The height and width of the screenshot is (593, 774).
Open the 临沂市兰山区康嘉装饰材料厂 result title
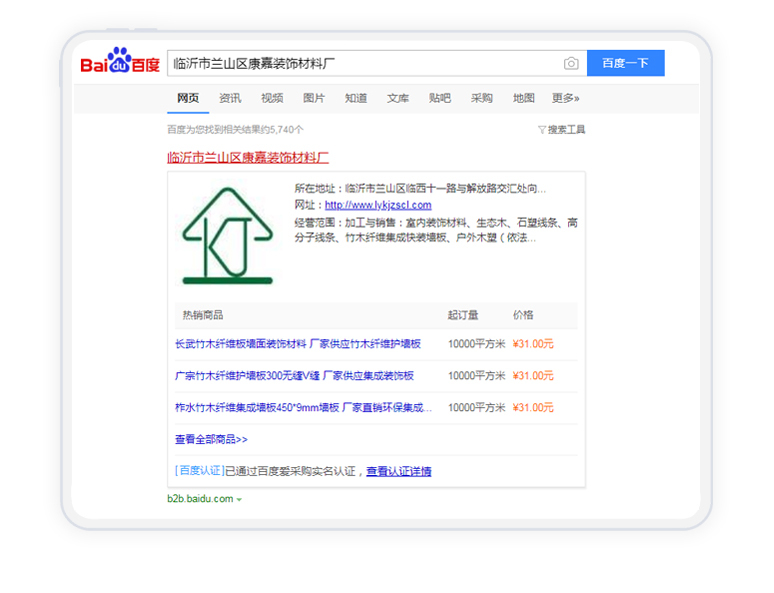click(x=248, y=157)
